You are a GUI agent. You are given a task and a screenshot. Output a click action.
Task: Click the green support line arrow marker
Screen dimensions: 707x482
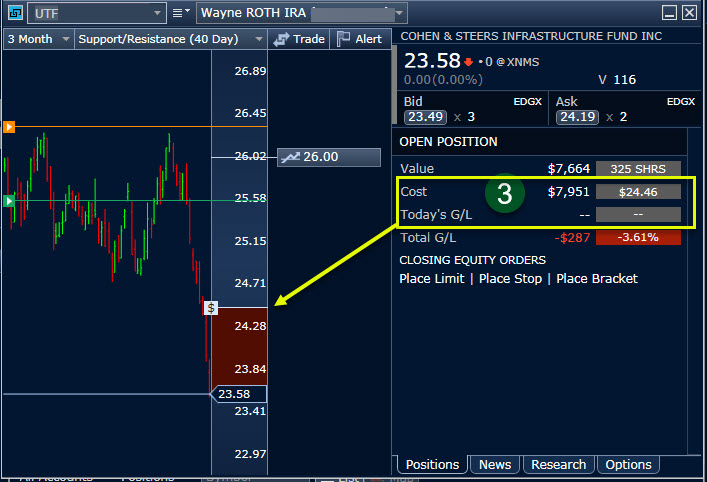point(9,201)
